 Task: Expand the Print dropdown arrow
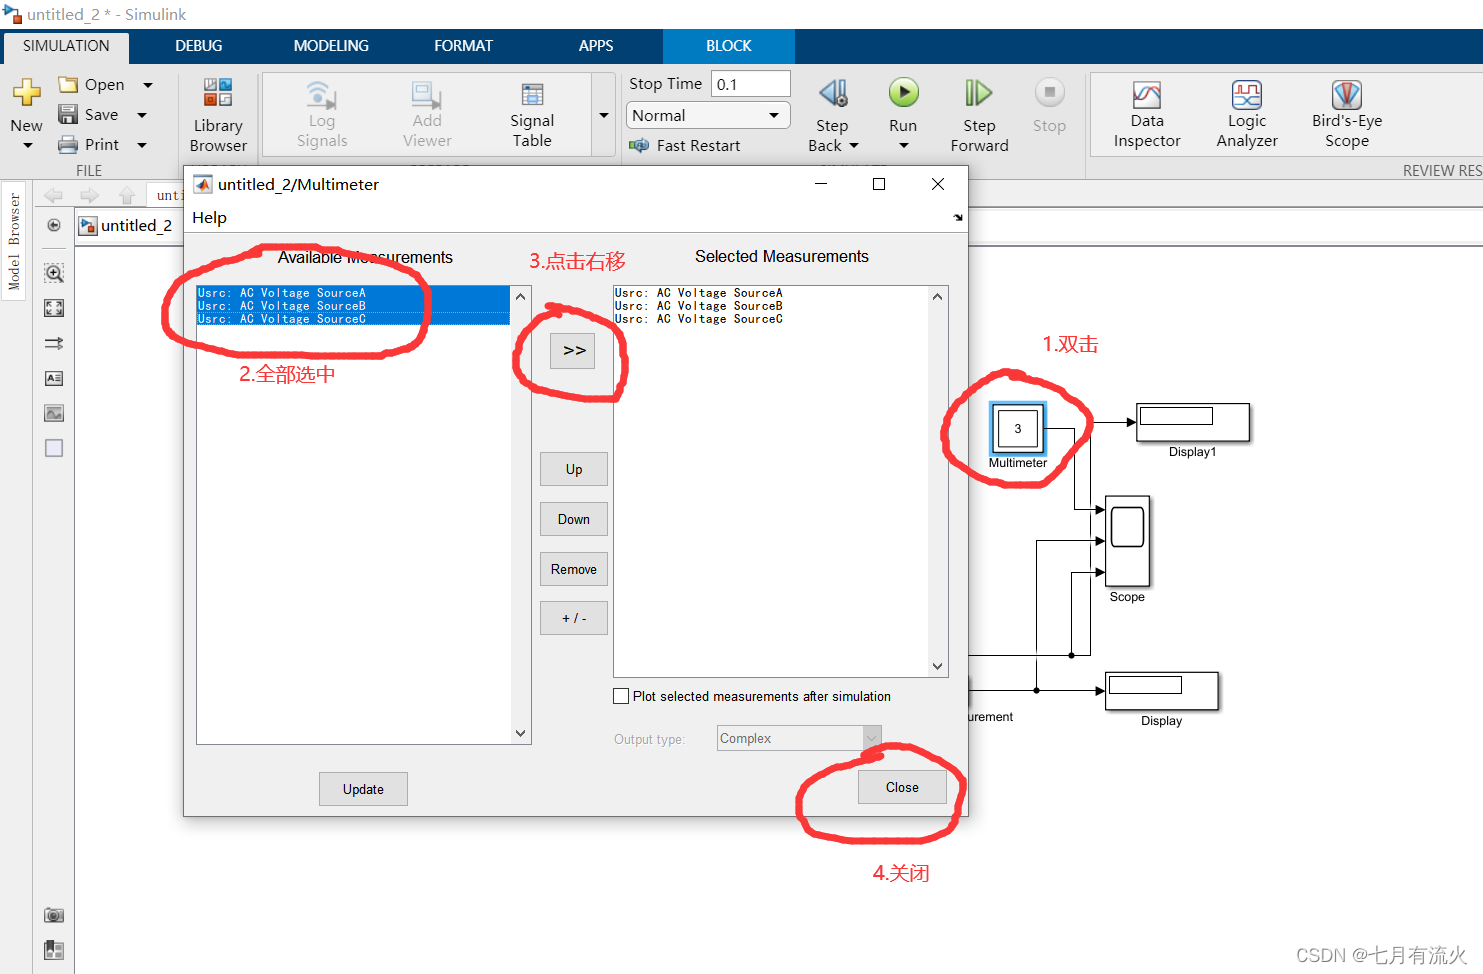click(x=142, y=145)
